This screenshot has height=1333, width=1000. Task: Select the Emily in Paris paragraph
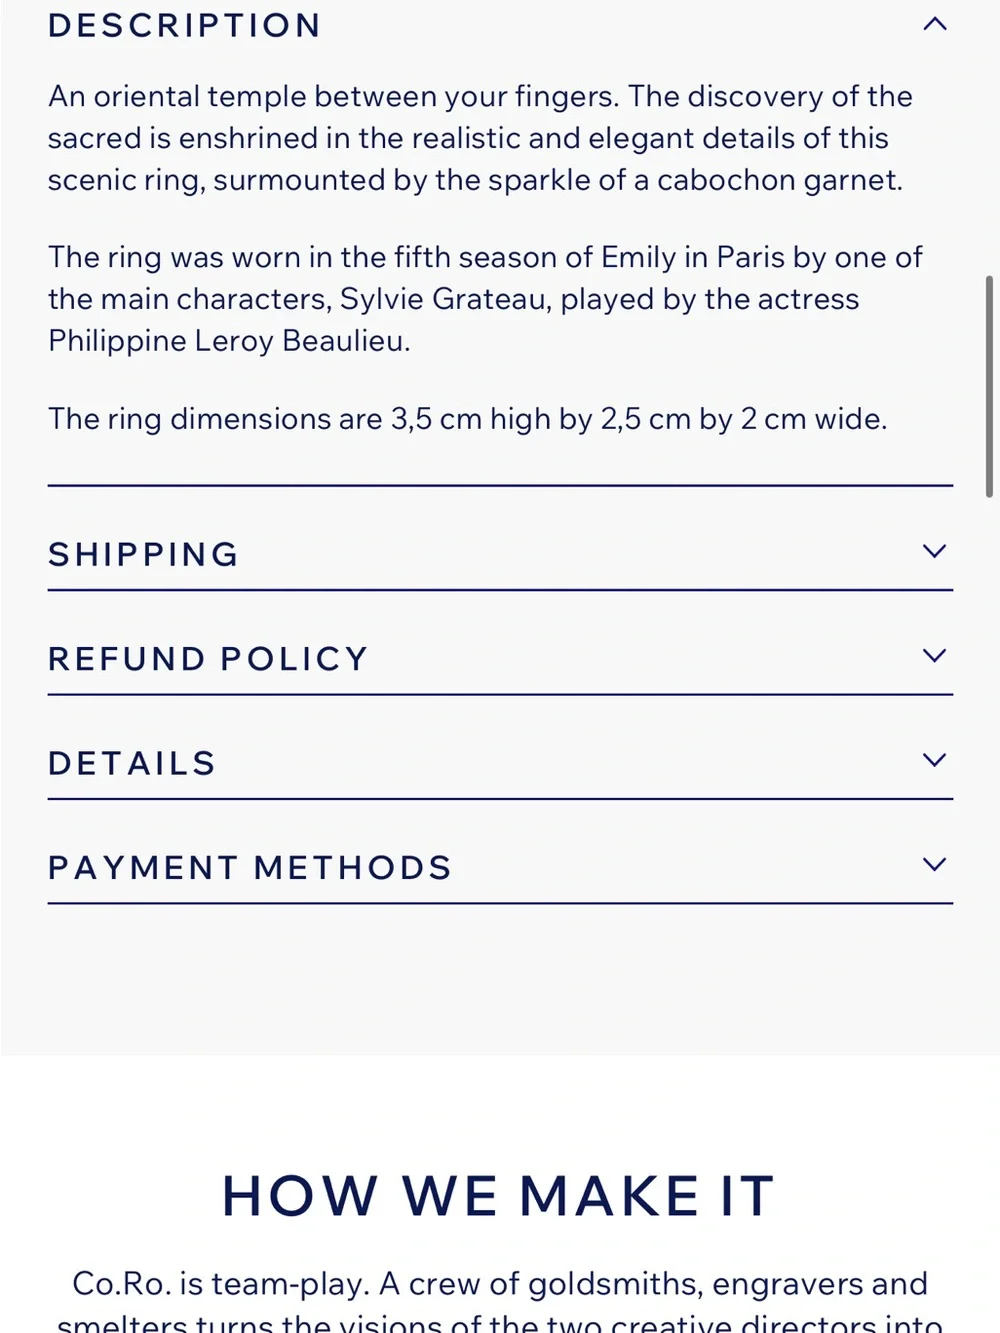pos(485,299)
